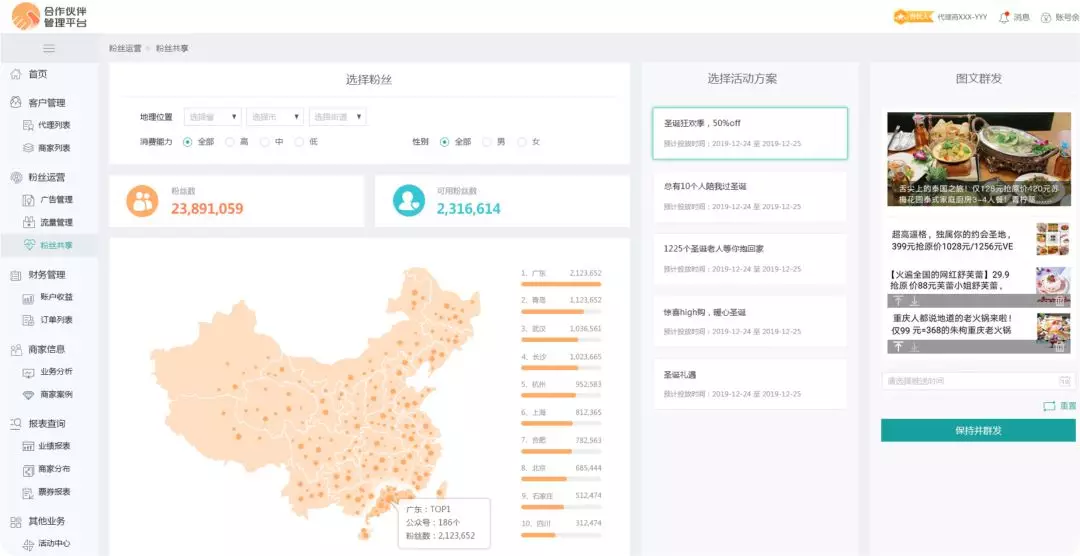Image resolution: width=1080 pixels, height=556 pixels.
Task: Click the 上海 ranking progress bar
Action: coord(561,423)
